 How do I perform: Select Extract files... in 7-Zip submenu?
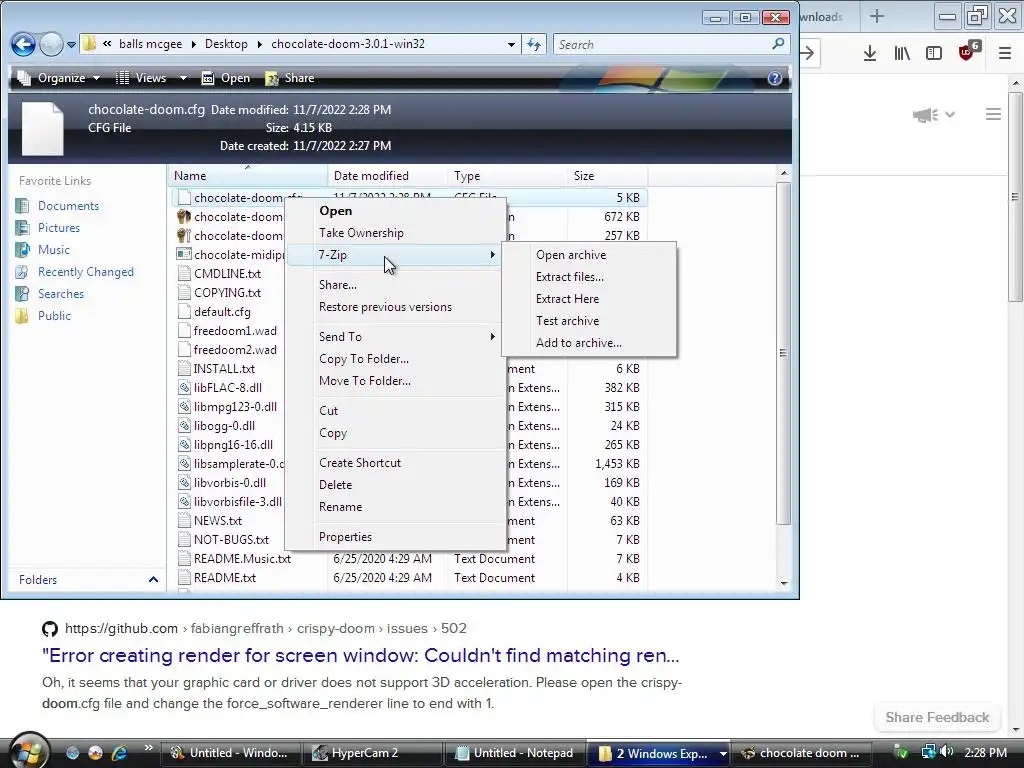[589, 277]
